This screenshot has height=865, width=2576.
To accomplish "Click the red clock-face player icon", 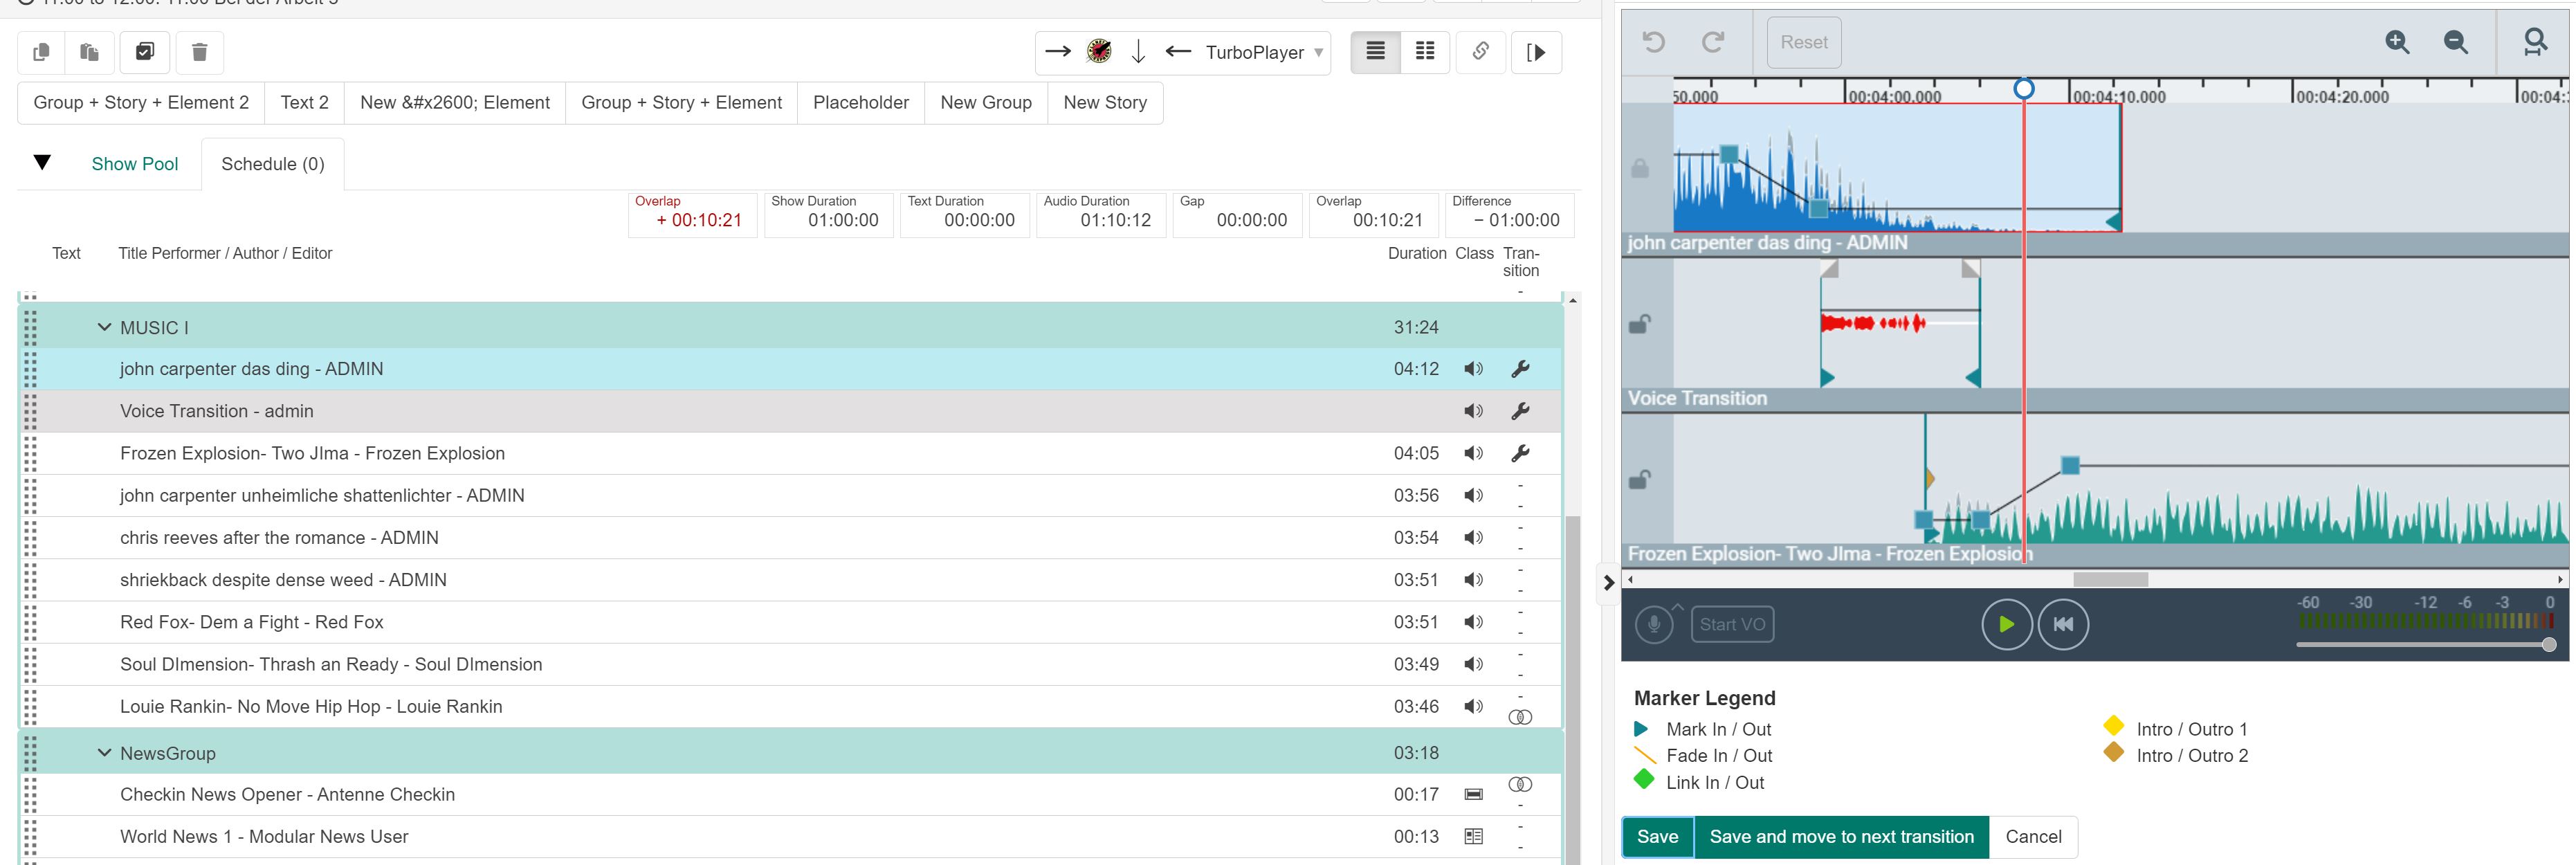I will coord(1099,51).
